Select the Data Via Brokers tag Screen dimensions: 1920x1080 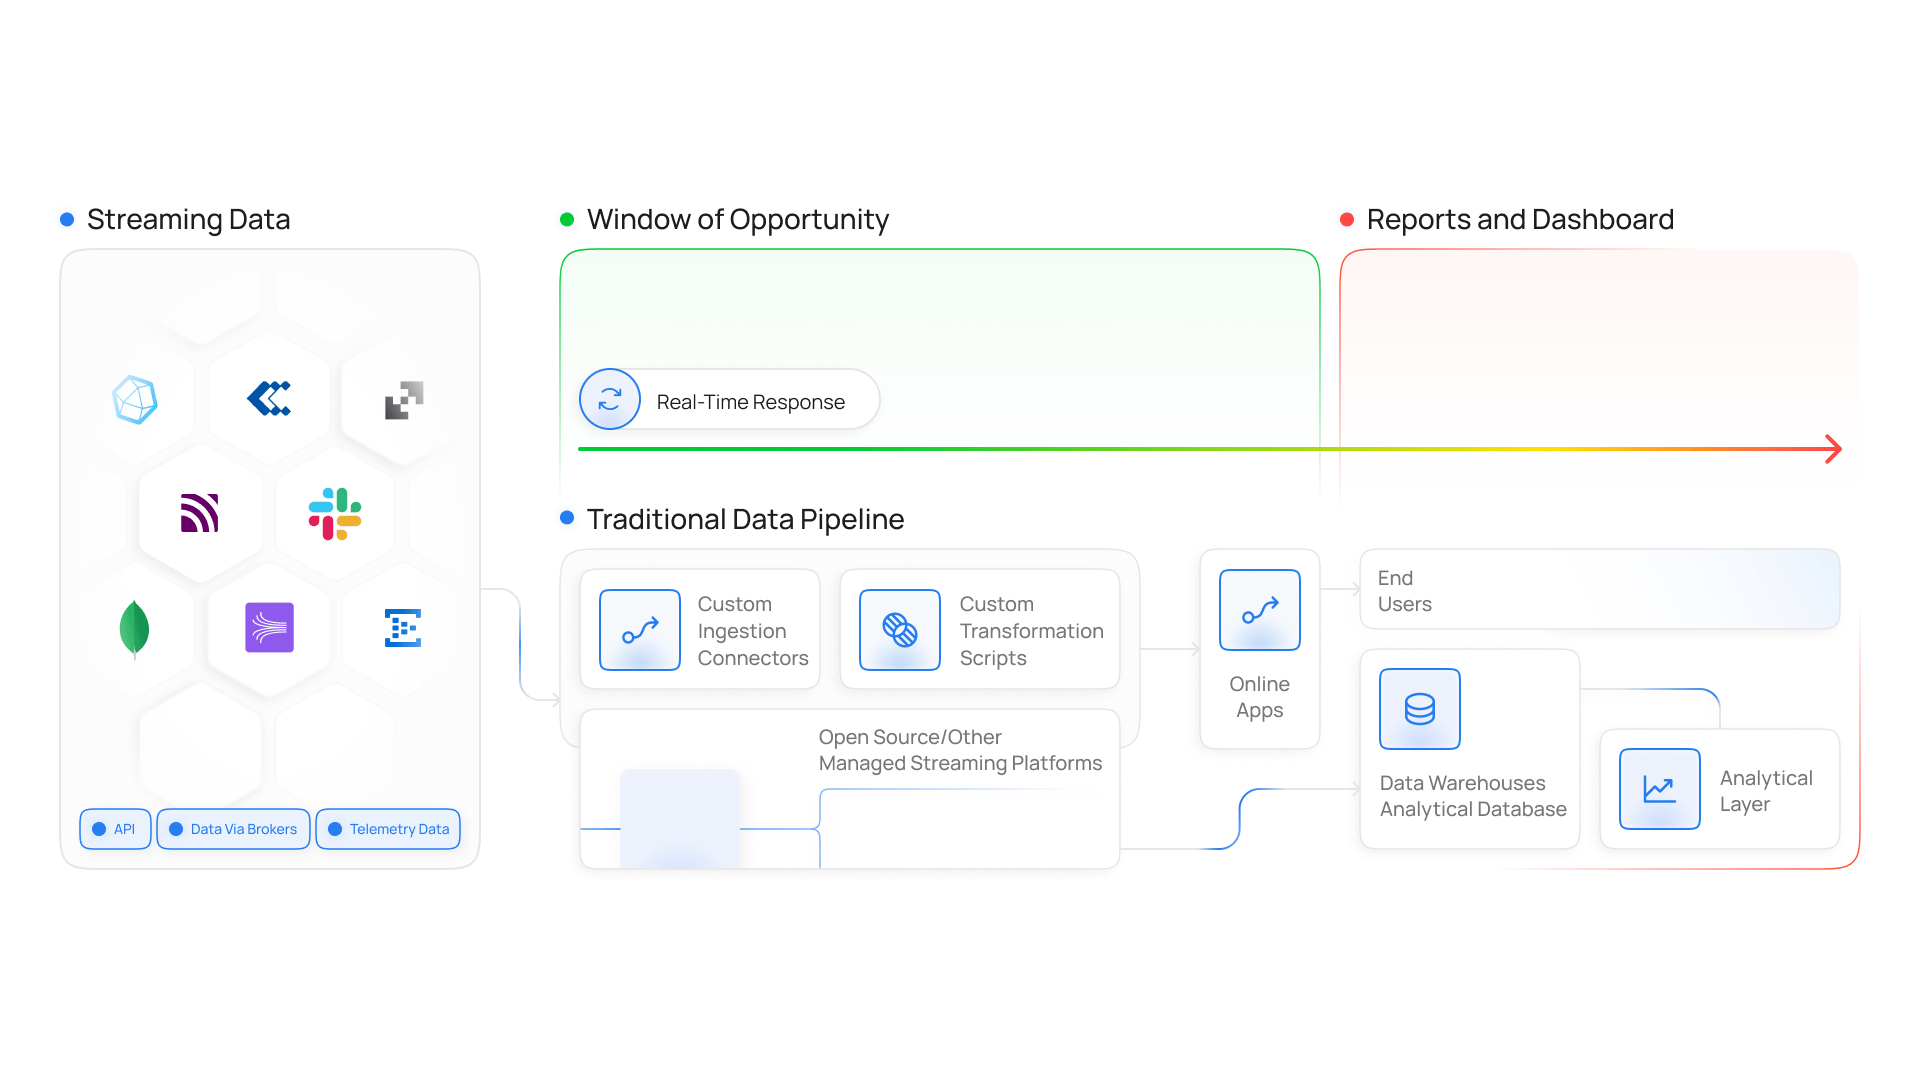[233, 829]
